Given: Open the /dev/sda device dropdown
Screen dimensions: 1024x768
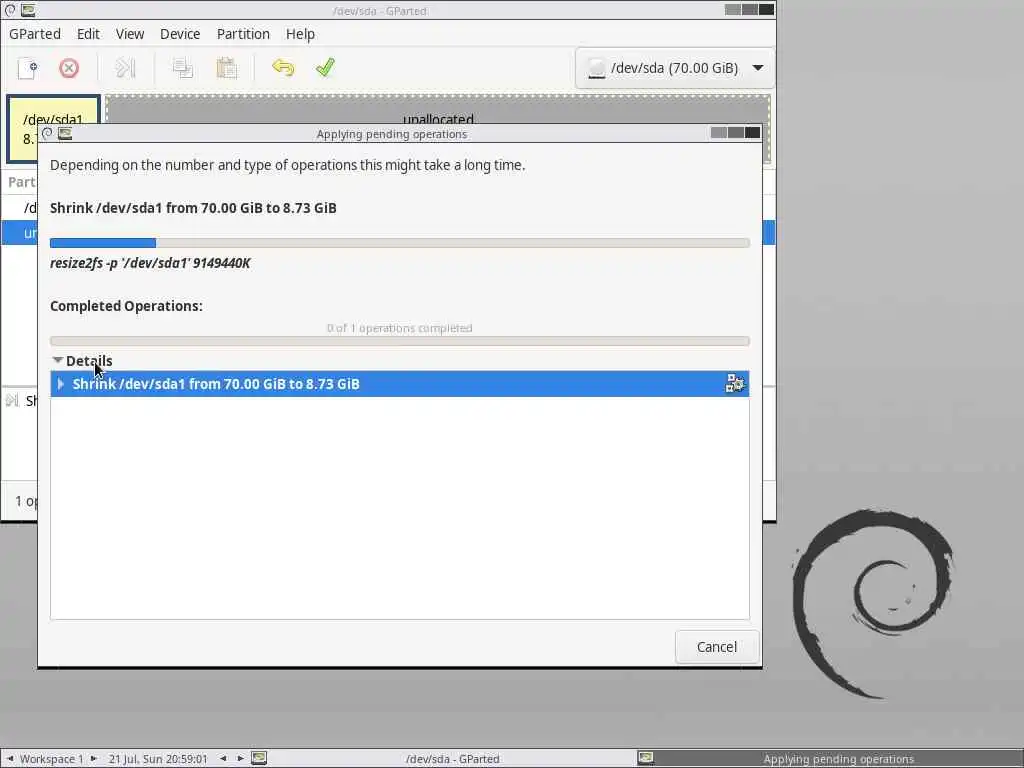Looking at the screenshot, I should pyautogui.click(x=675, y=68).
